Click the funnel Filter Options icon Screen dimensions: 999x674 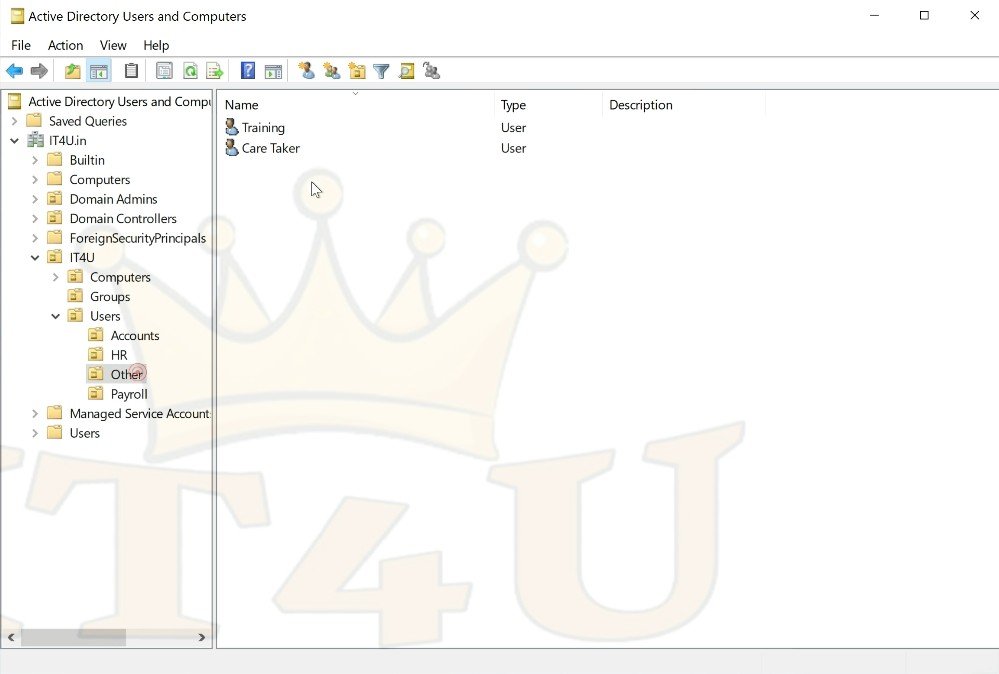tap(381, 71)
